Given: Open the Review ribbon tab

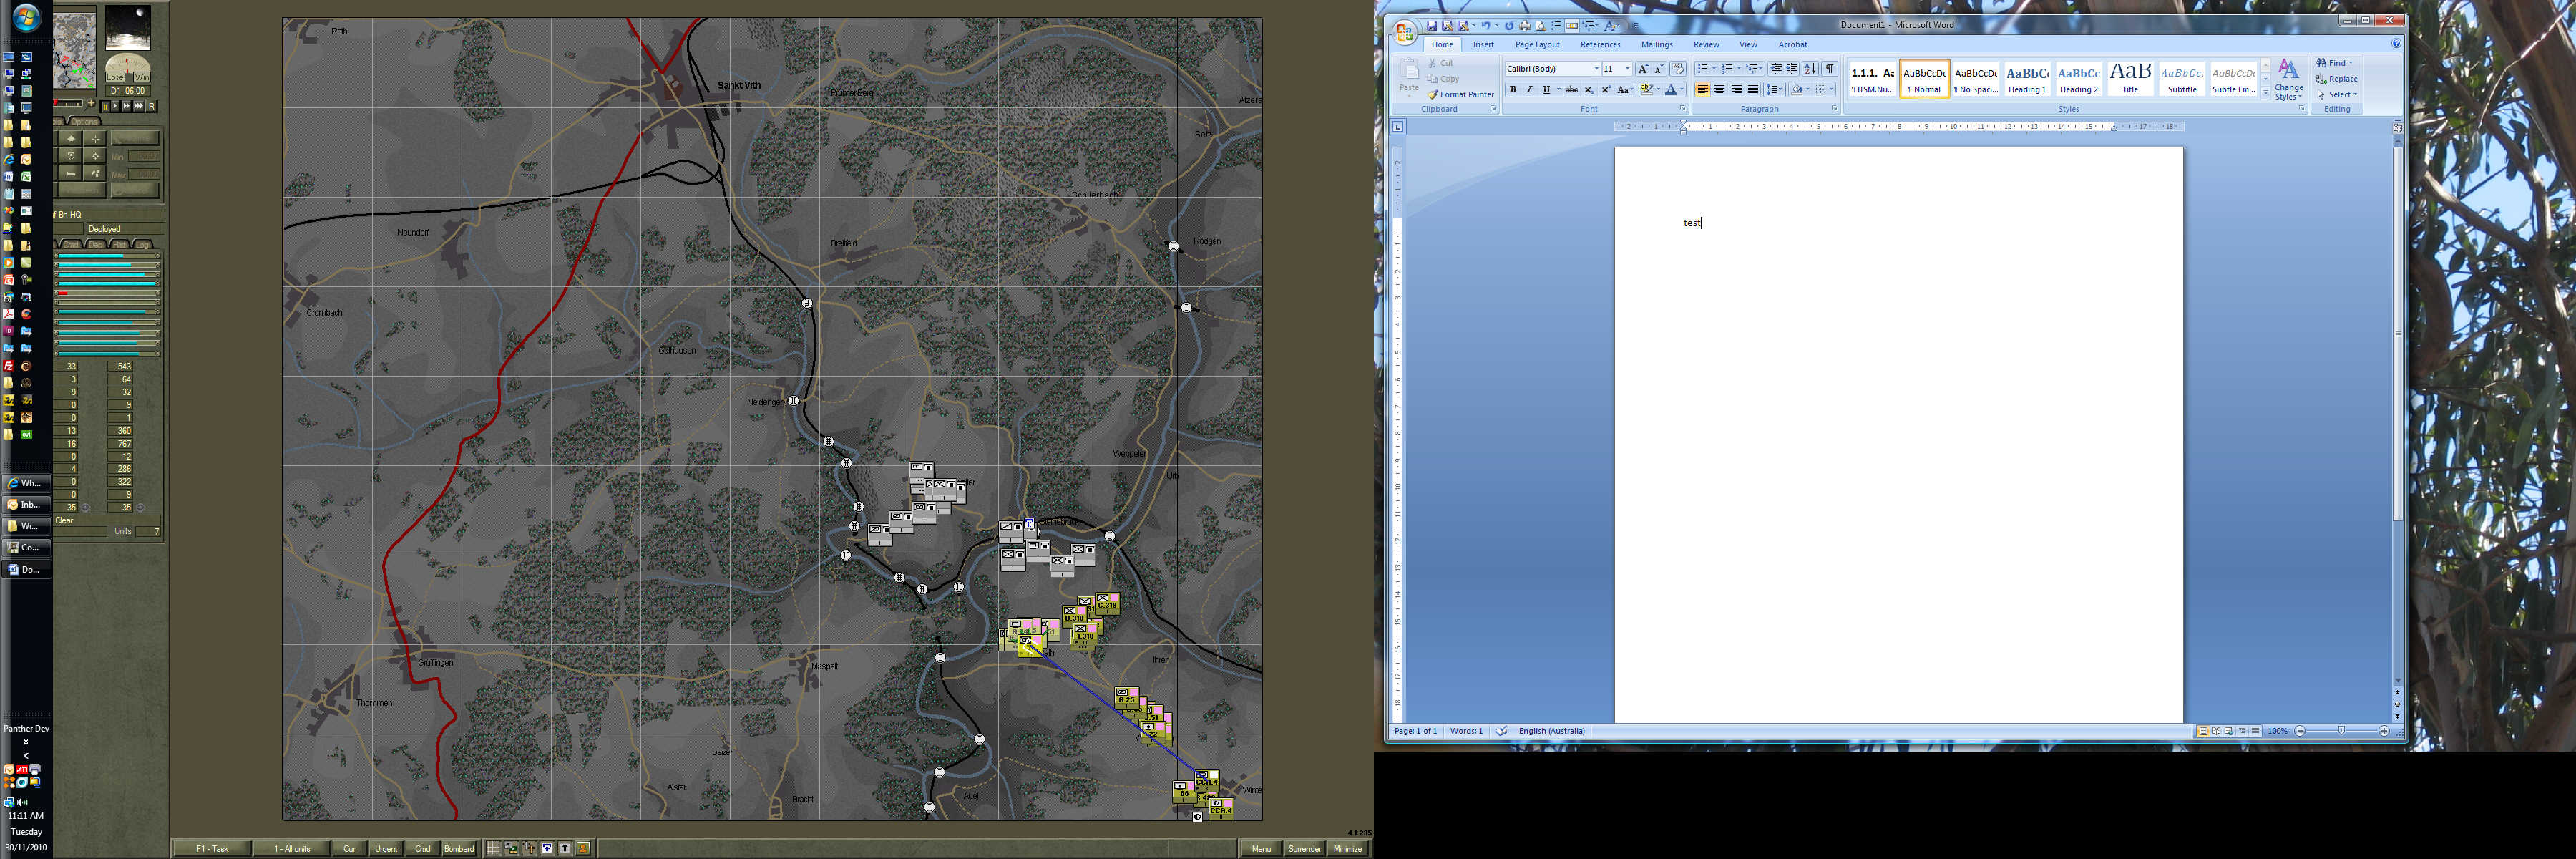Looking at the screenshot, I should pyautogui.click(x=1706, y=44).
